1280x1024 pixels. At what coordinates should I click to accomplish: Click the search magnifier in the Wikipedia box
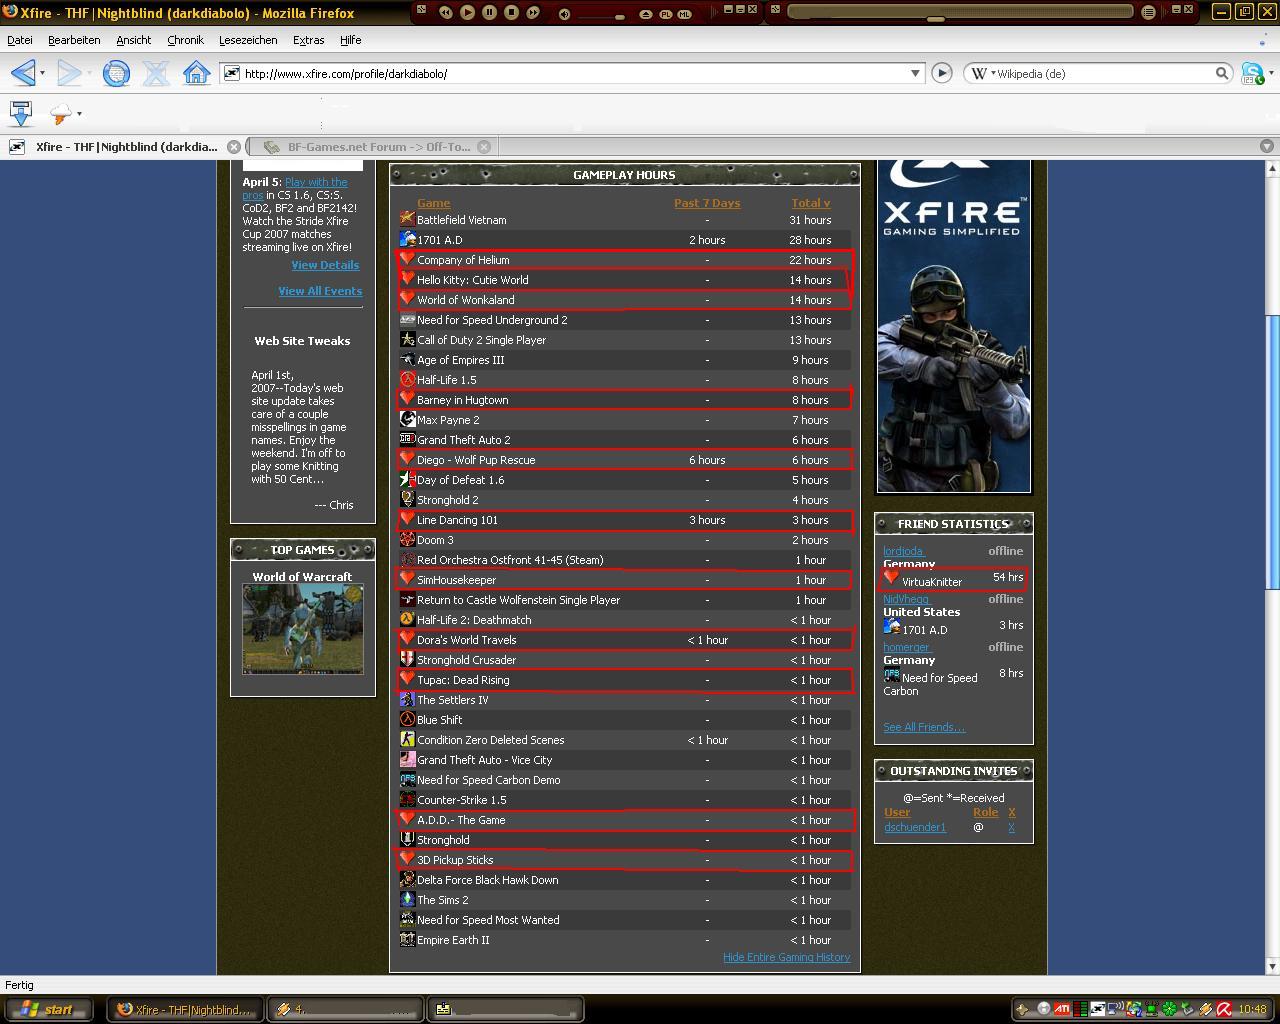click(1222, 73)
